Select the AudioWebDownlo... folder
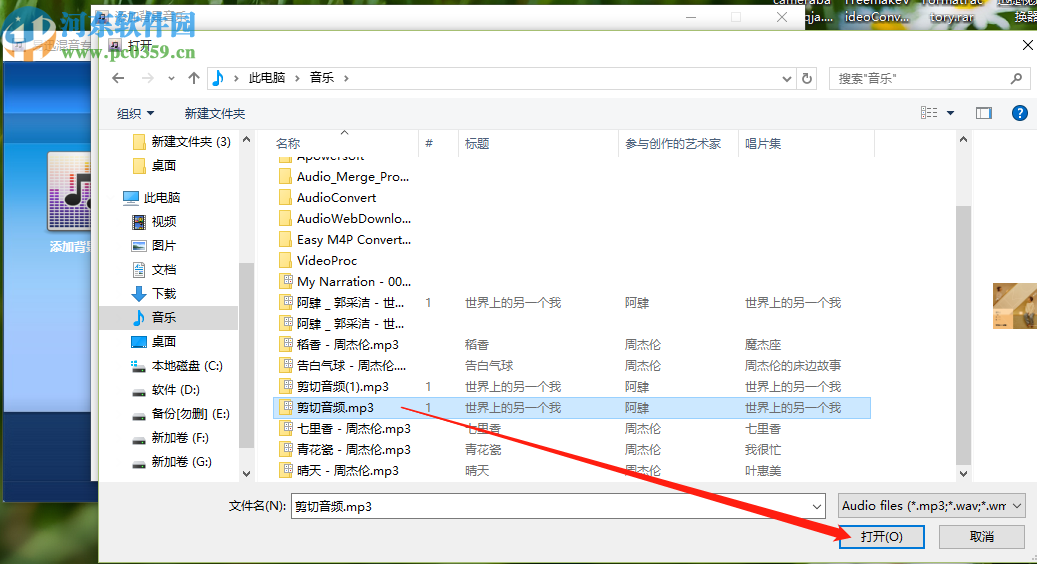This screenshot has width=1037, height=564. click(345, 219)
